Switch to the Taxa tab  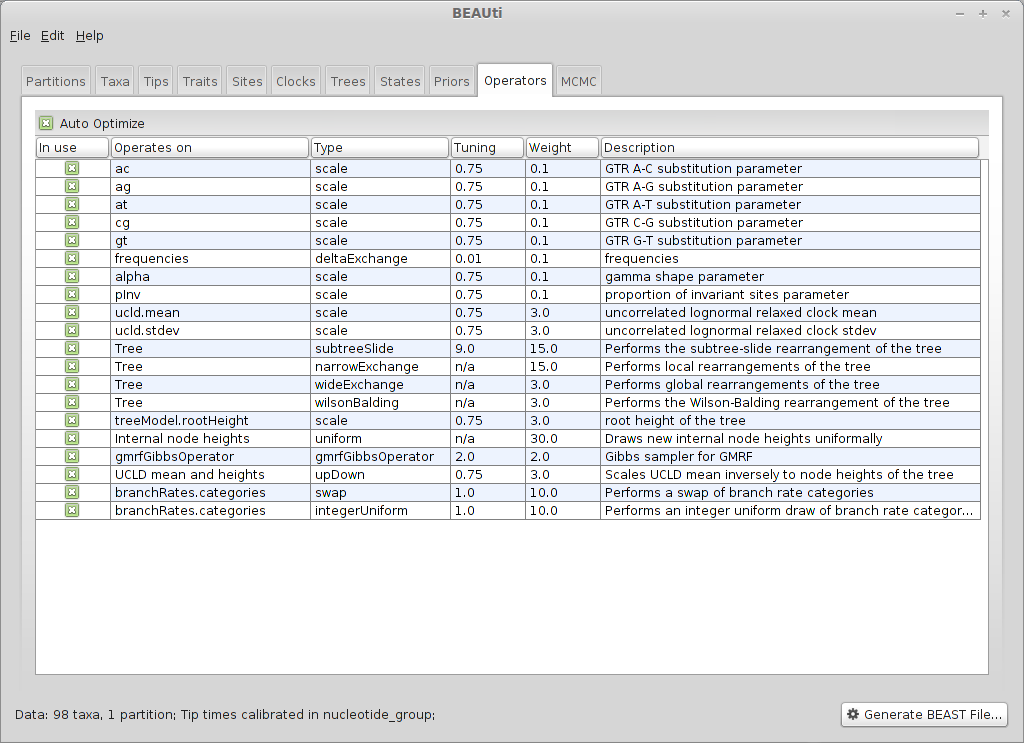115,82
